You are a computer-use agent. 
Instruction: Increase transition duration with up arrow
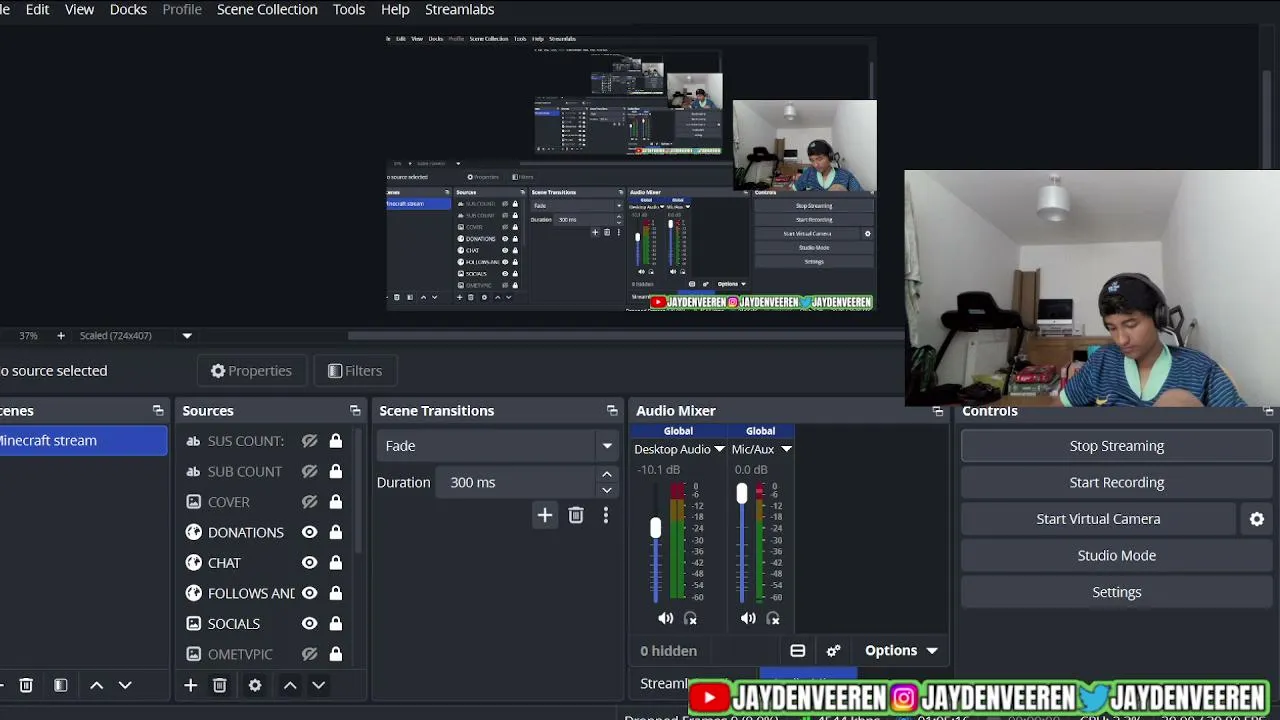click(x=607, y=474)
